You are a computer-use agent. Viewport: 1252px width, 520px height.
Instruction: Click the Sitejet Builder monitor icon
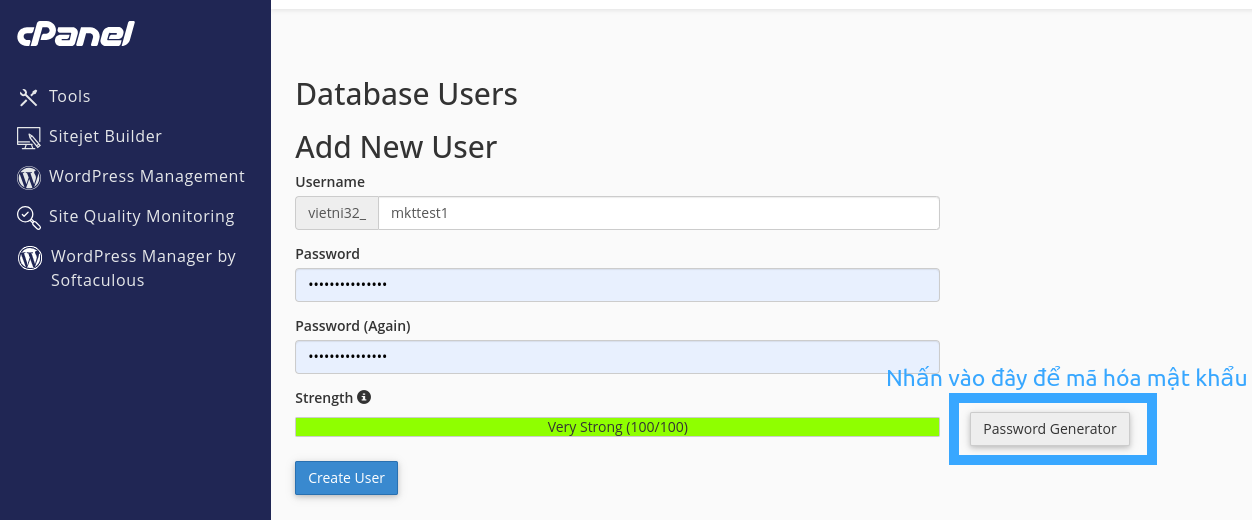pyautogui.click(x=29, y=137)
